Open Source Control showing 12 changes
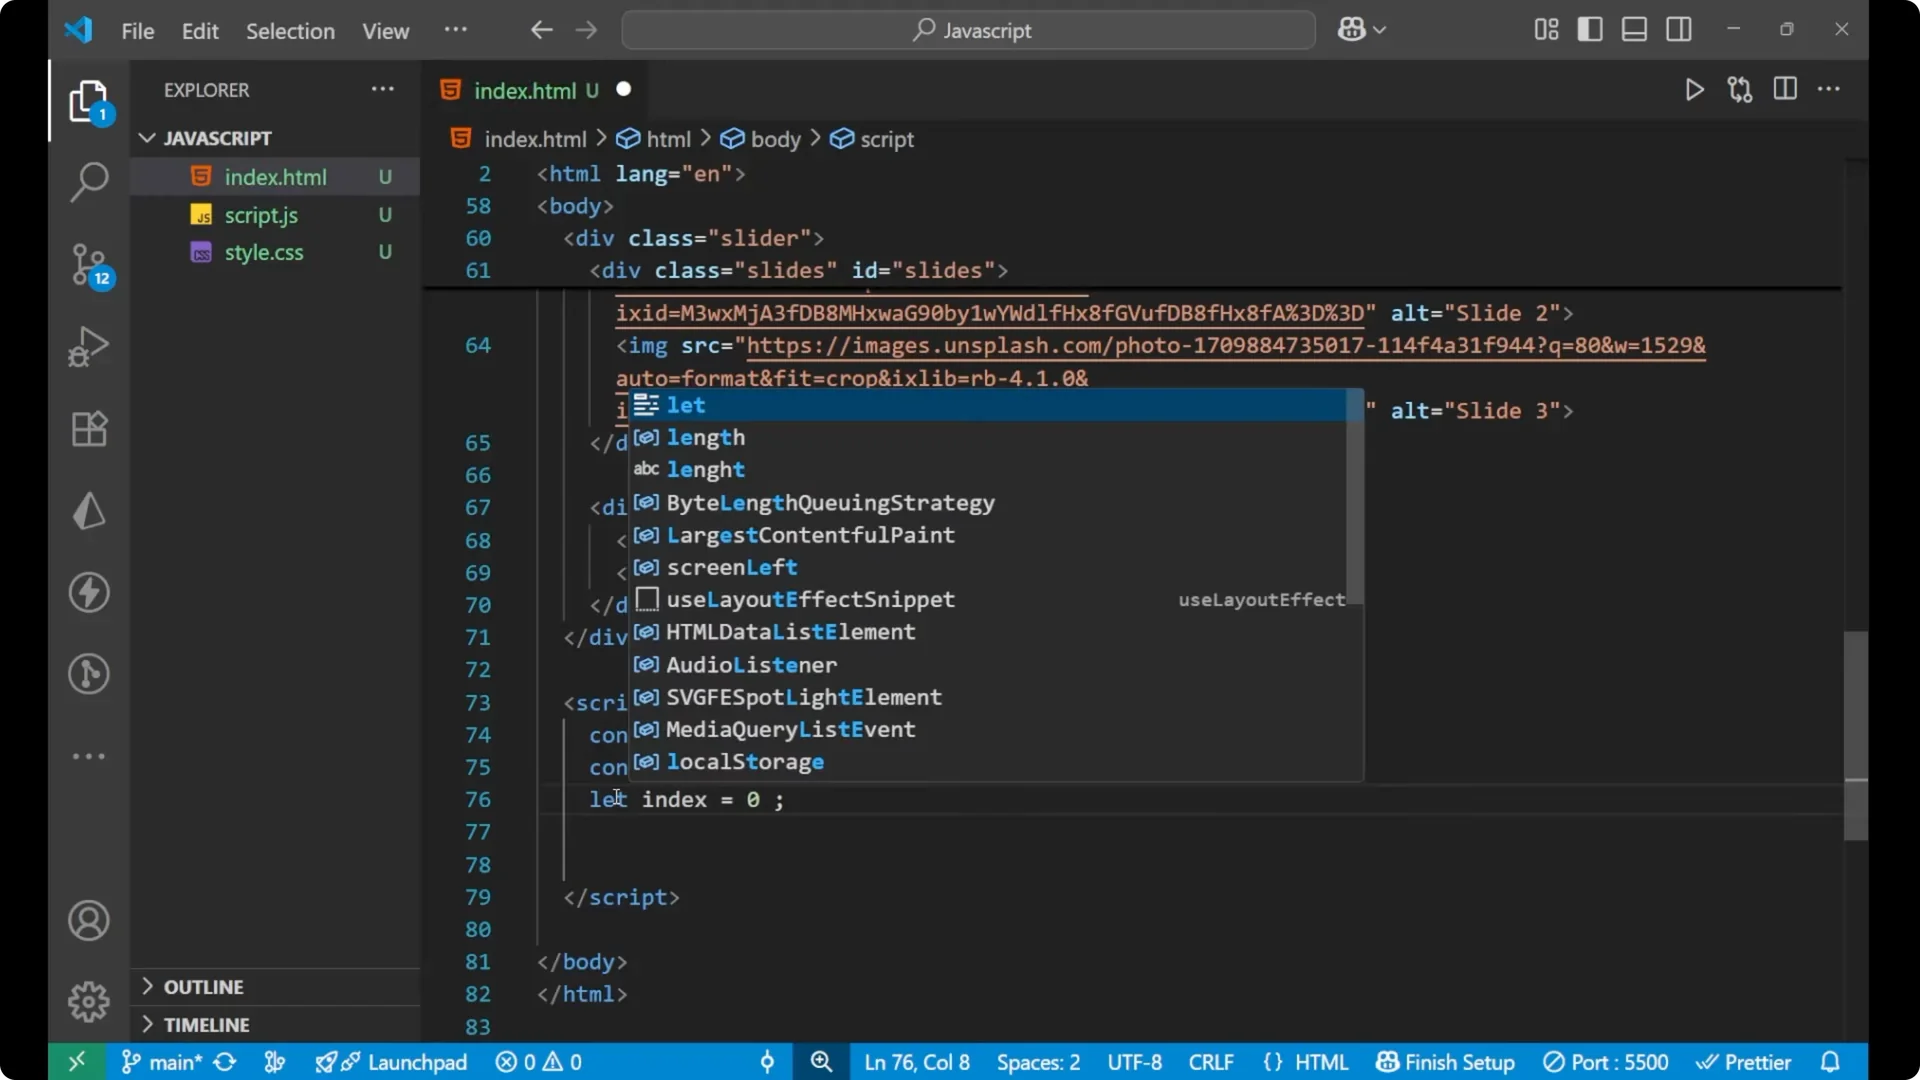 pos(89,266)
